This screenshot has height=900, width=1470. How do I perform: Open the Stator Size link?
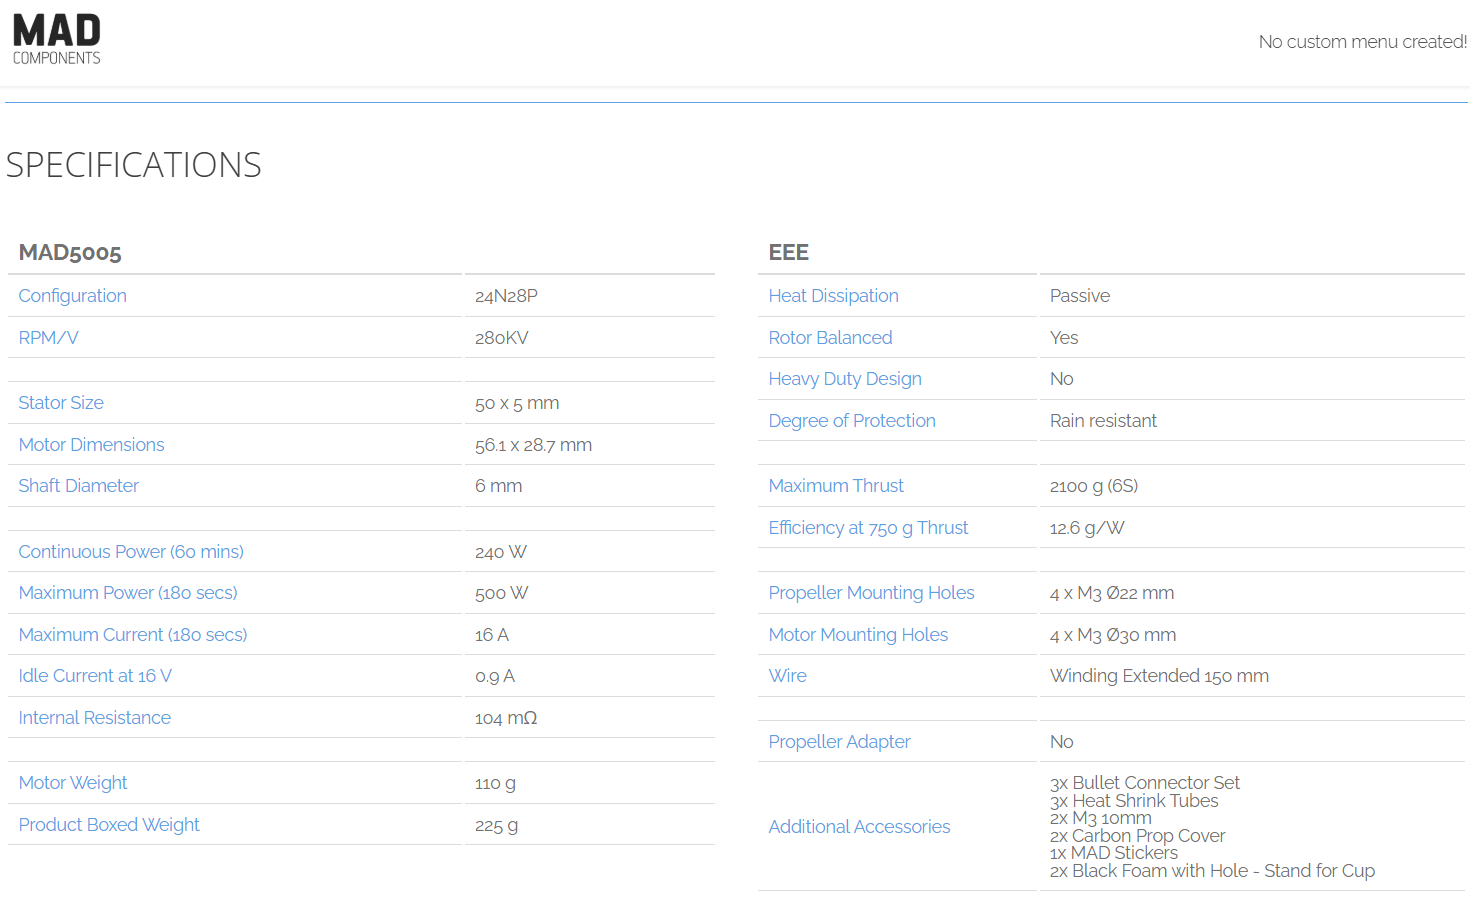tap(61, 403)
